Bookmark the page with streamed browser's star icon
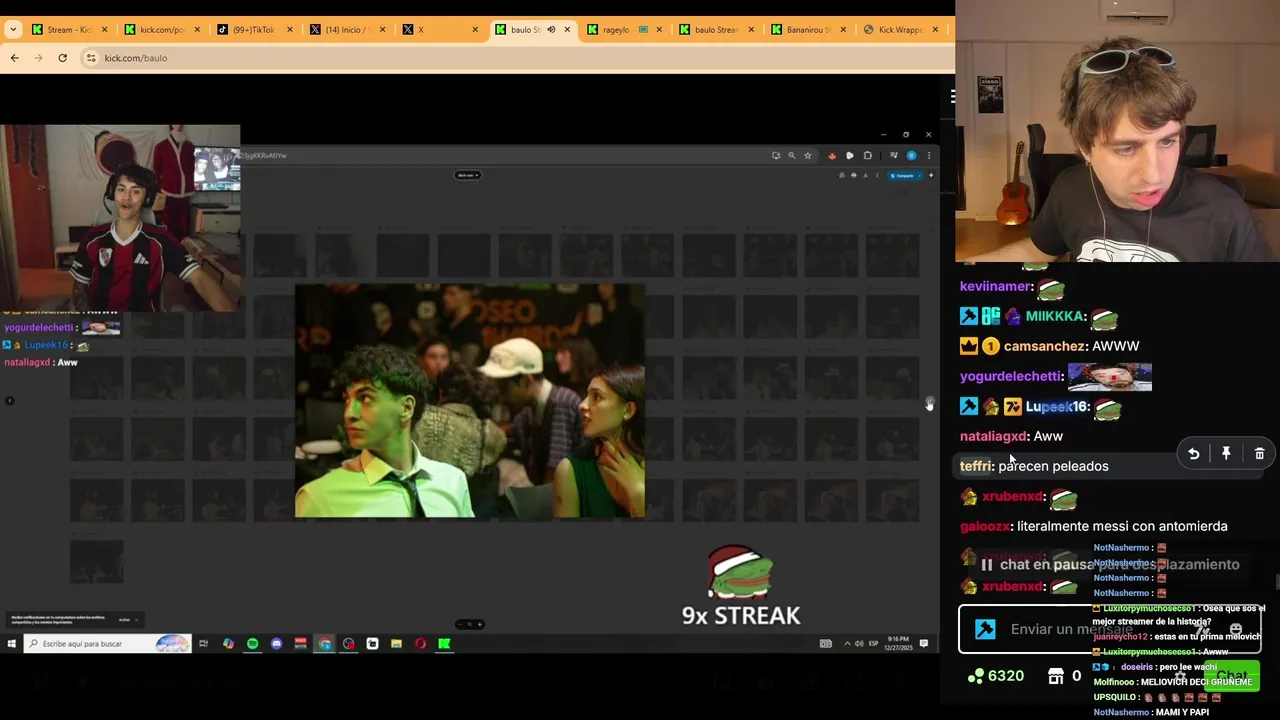Screen dimensions: 1280x720 [807, 156]
